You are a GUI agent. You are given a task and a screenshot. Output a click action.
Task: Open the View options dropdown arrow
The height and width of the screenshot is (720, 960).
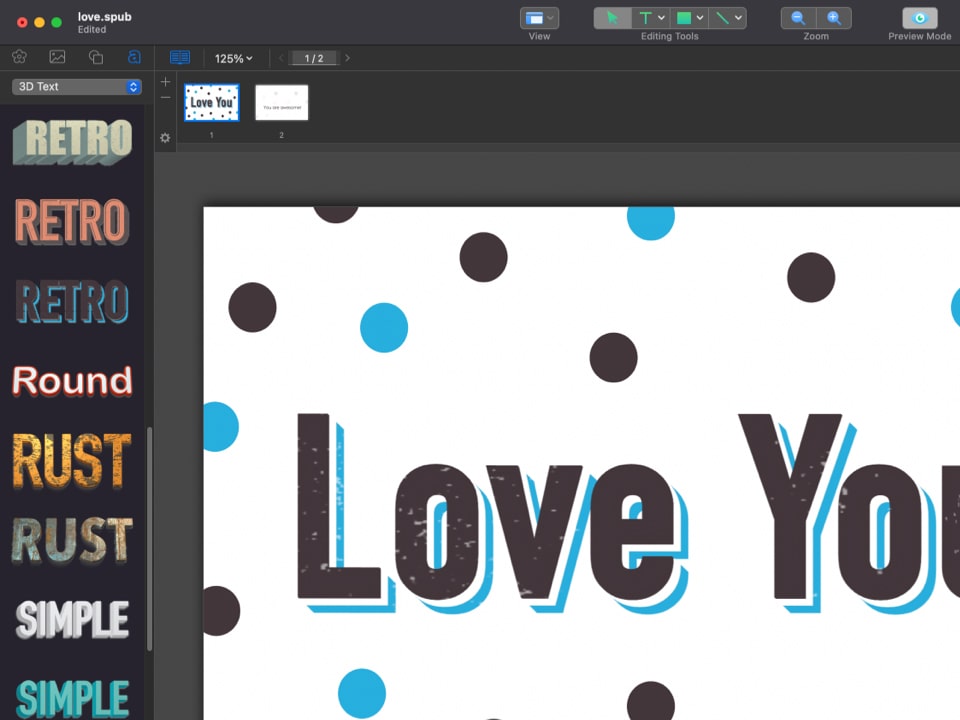[x=550, y=17]
